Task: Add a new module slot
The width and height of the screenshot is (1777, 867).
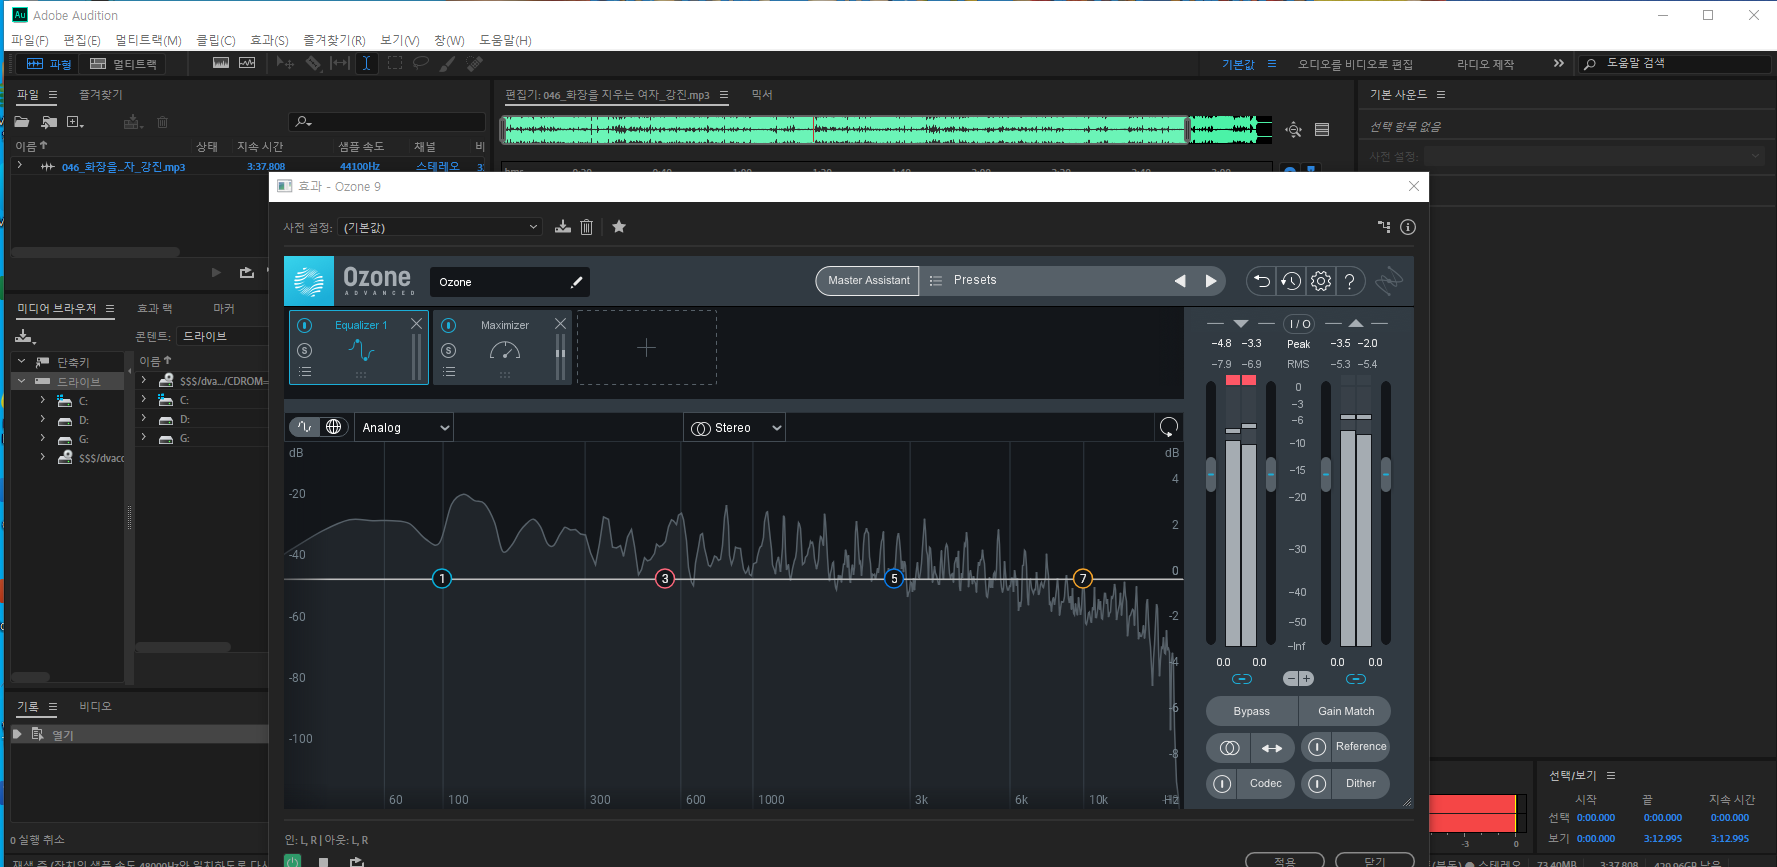Action: 647,347
